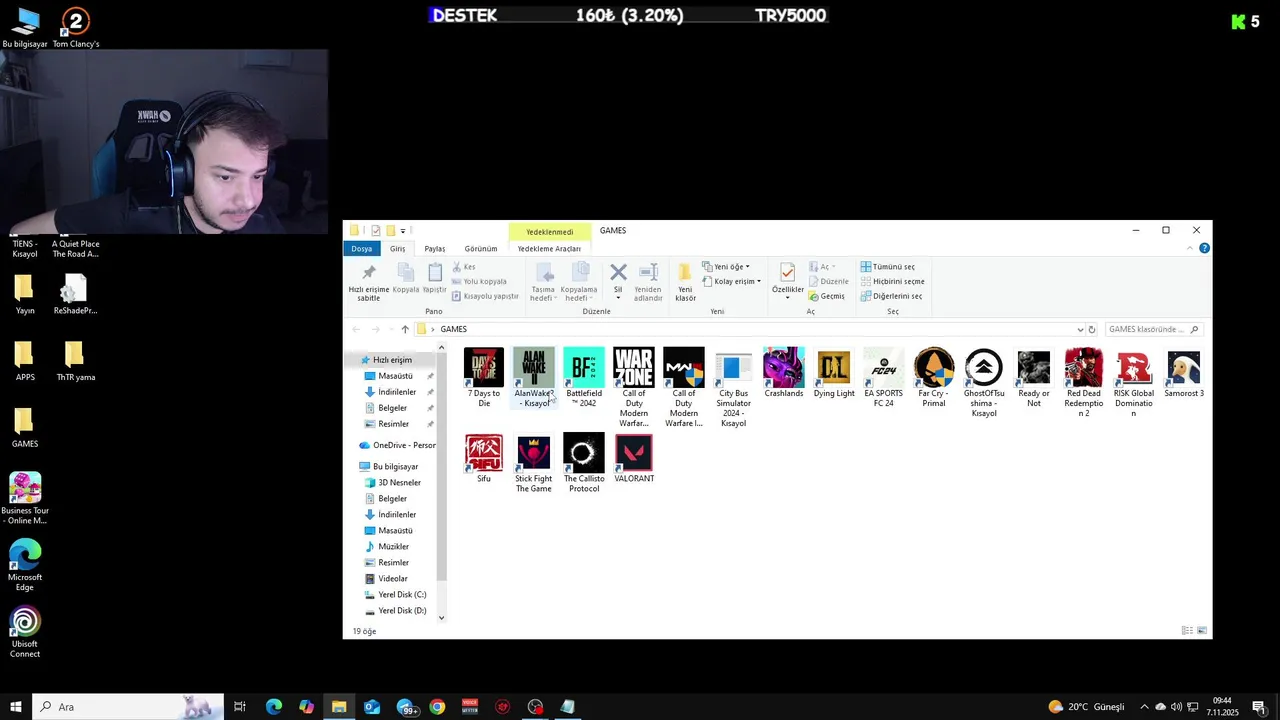Select İndirilenler under Hızlı erişim

[x=390, y=392]
